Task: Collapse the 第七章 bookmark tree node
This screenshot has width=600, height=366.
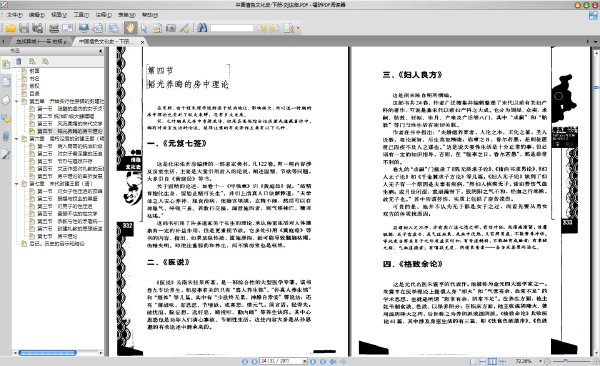Action: (17, 184)
